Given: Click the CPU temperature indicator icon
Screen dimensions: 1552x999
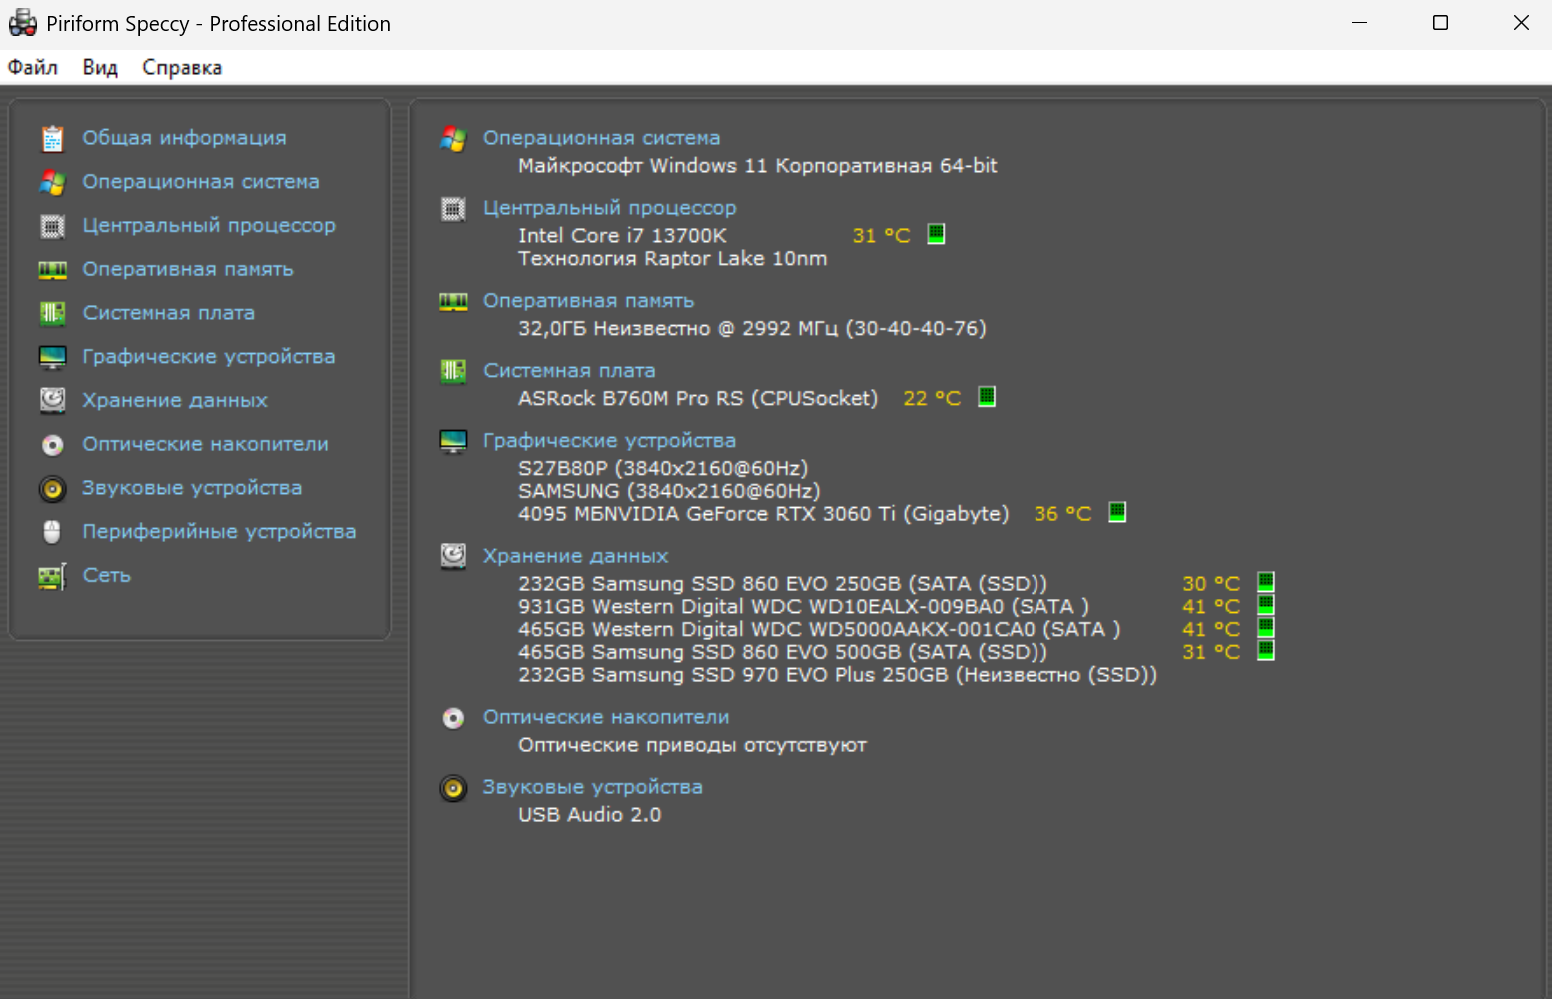Looking at the screenshot, I should tap(936, 234).
